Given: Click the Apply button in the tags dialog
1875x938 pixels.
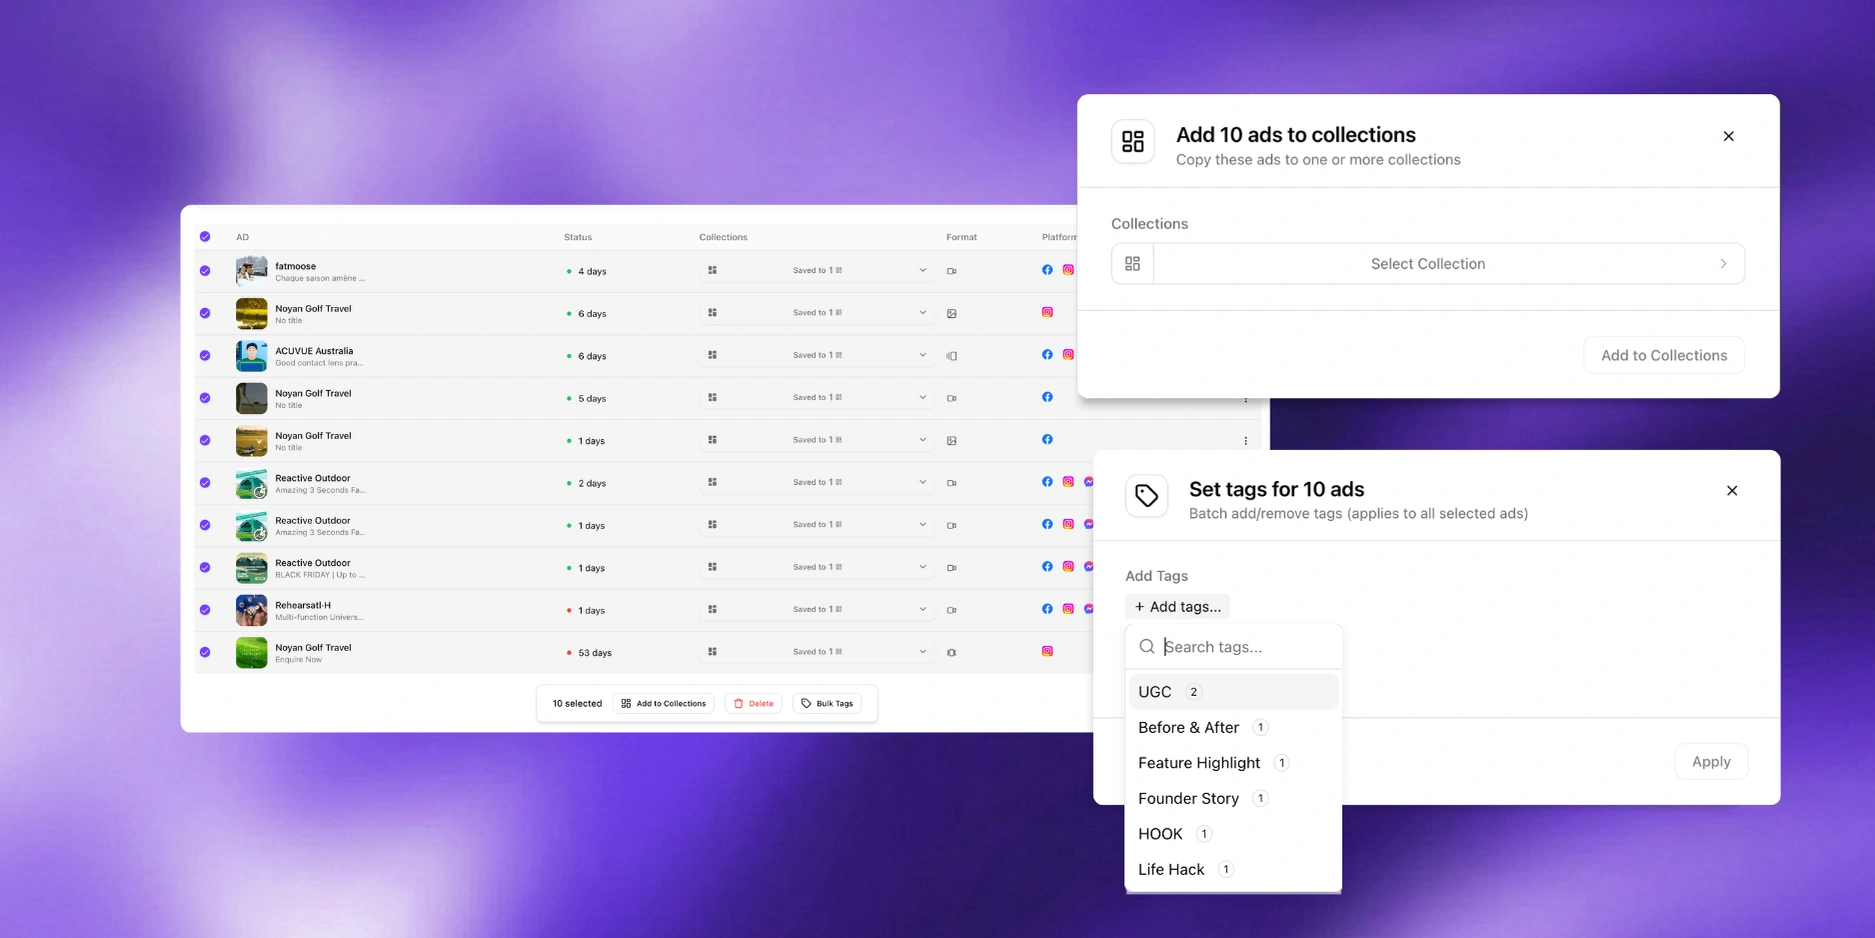Looking at the screenshot, I should tap(1711, 761).
